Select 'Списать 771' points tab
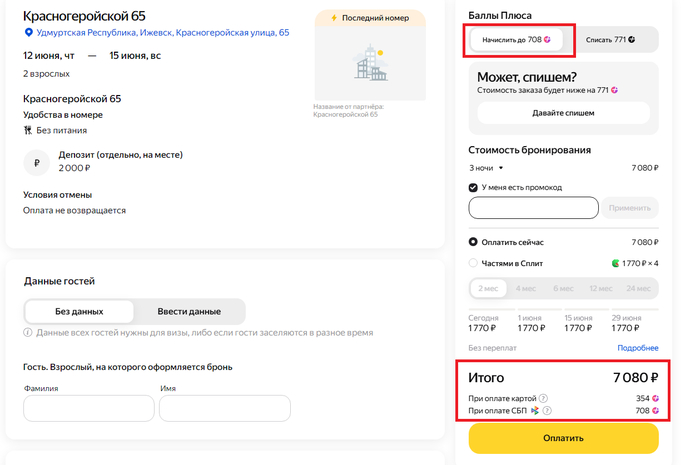Viewport: 700px width, 465px height. (609, 40)
